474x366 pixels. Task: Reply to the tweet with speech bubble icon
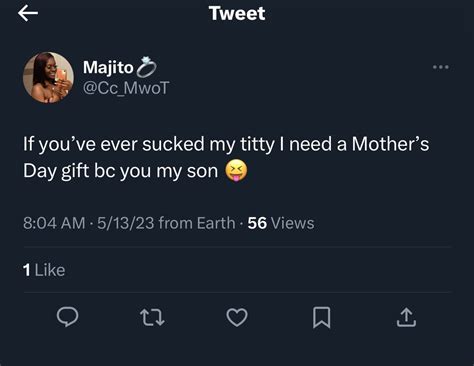[x=68, y=317]
